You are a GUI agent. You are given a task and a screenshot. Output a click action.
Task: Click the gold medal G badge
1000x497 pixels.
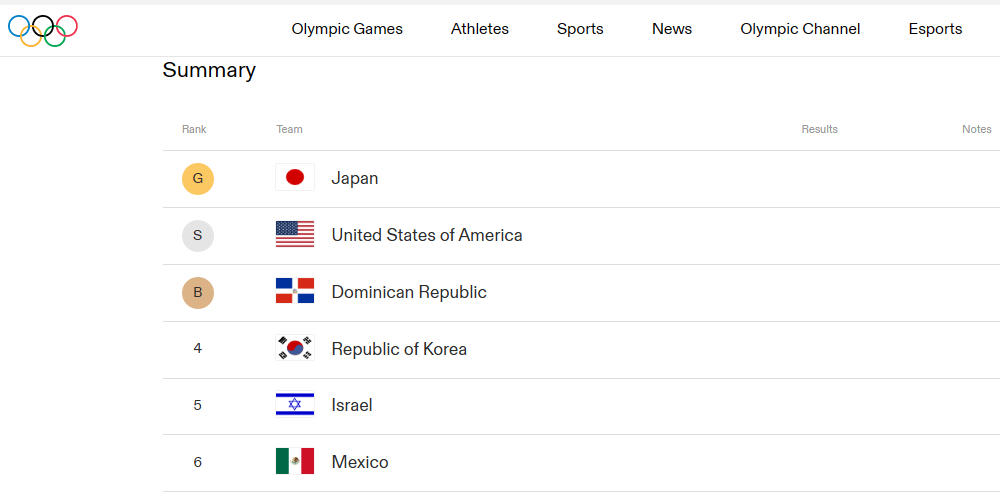[198, 179]
